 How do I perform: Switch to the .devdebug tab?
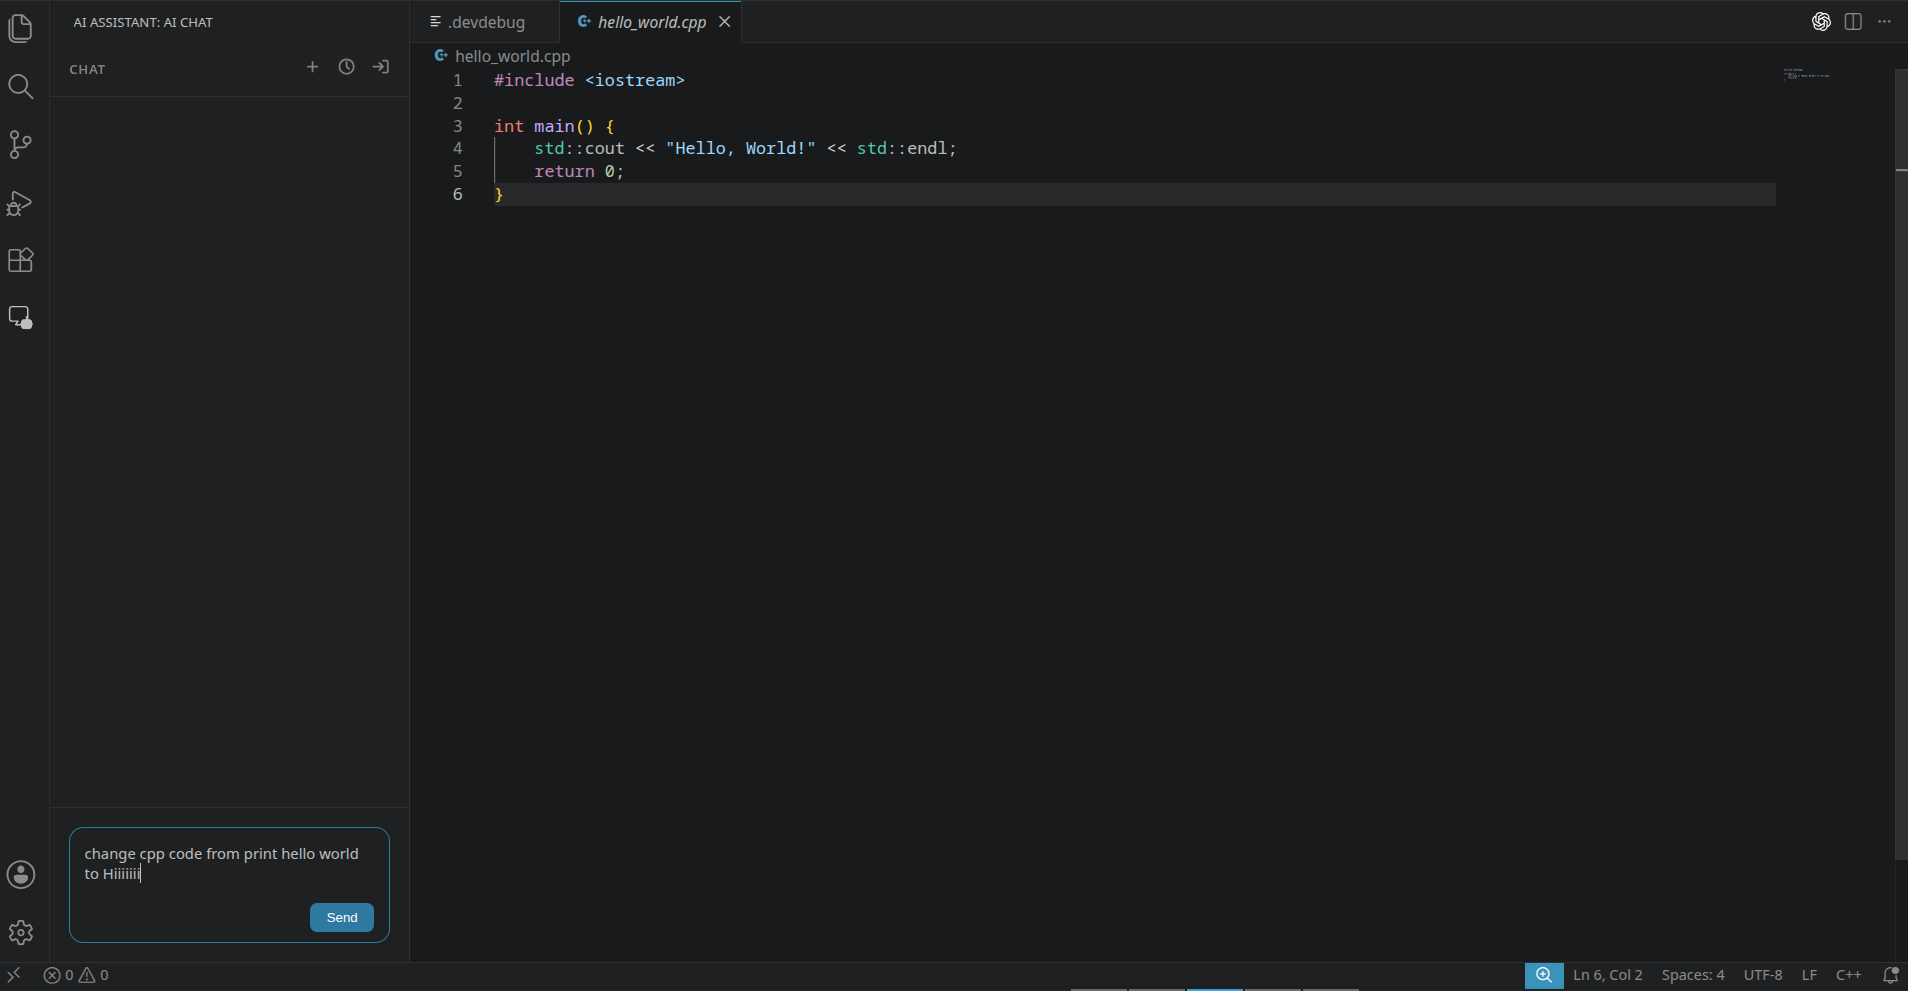click(x=485, y=22)
